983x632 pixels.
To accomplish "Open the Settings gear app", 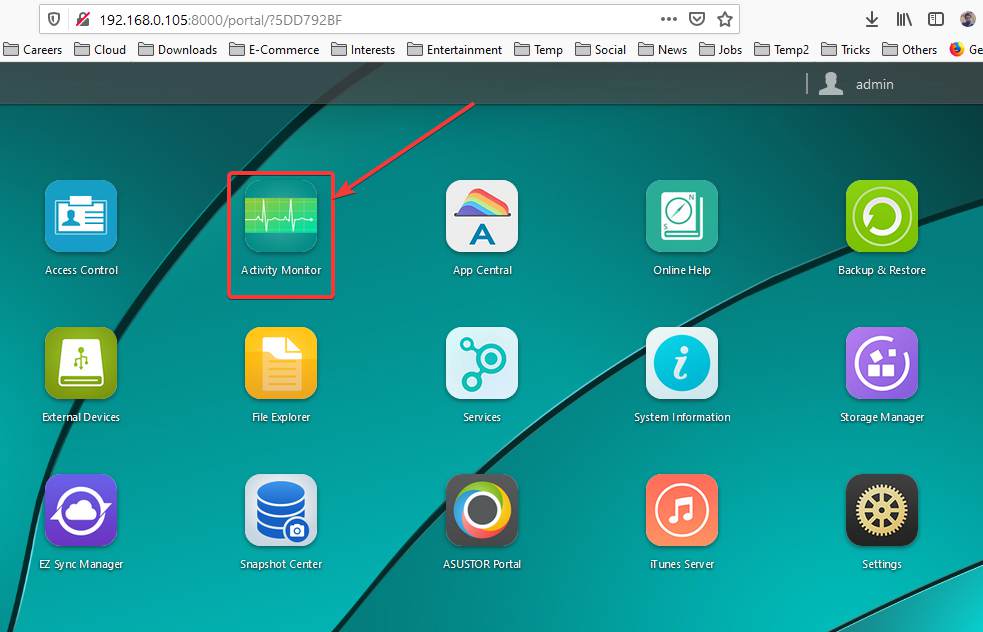I will [881, 510].
